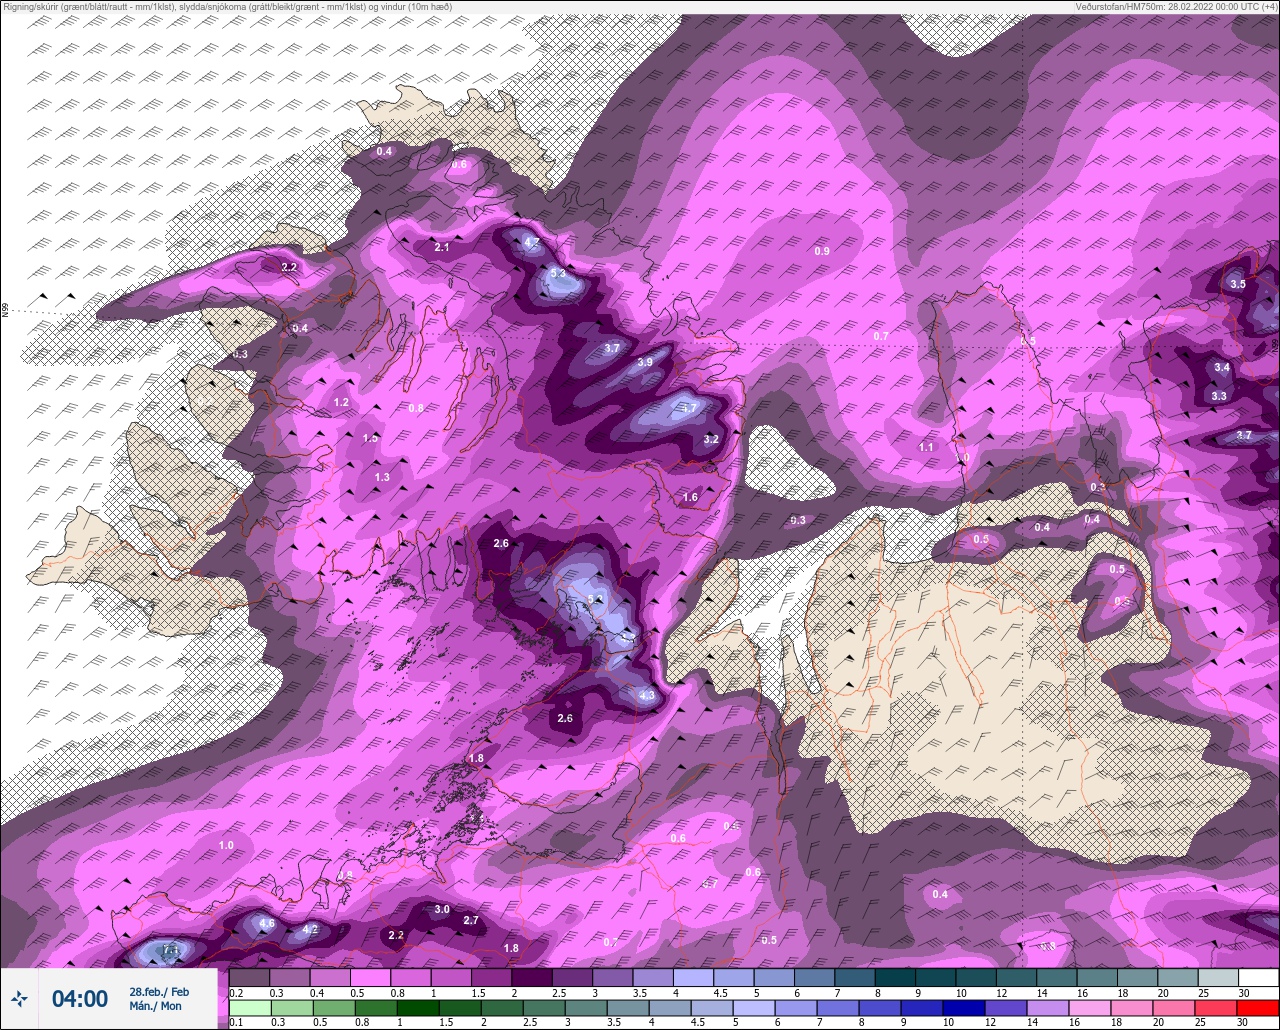
Task: Click the precipitation value 2.7 on the map
Action: pos(472,920)
